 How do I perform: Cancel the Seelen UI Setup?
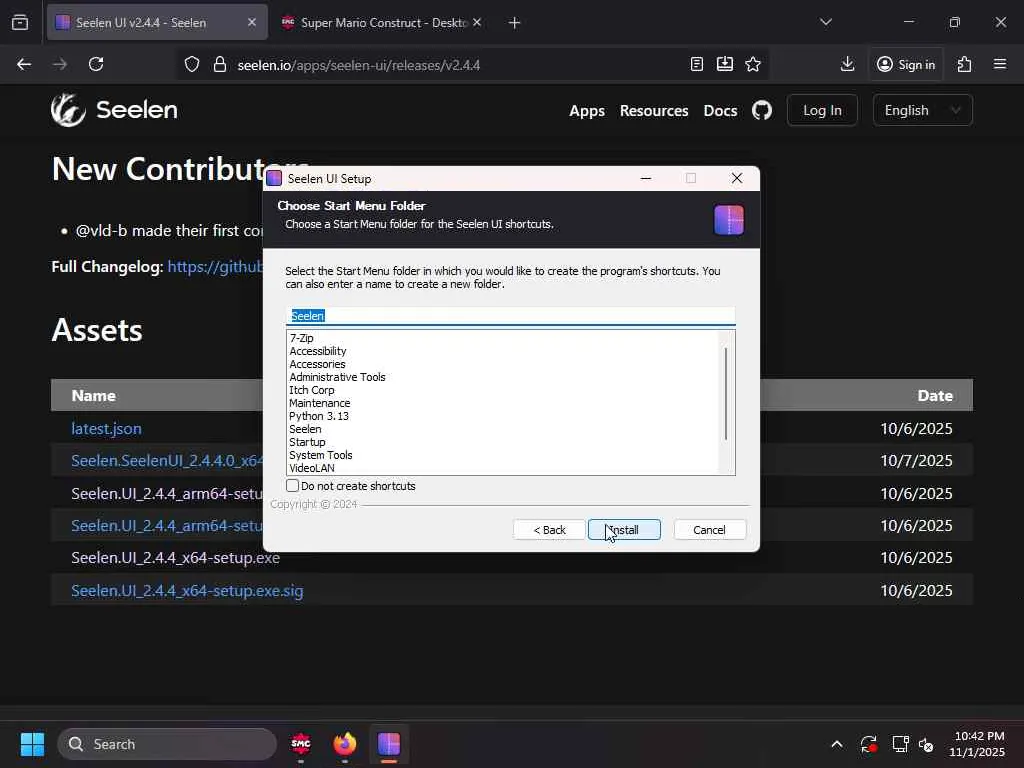pos(709,530)
